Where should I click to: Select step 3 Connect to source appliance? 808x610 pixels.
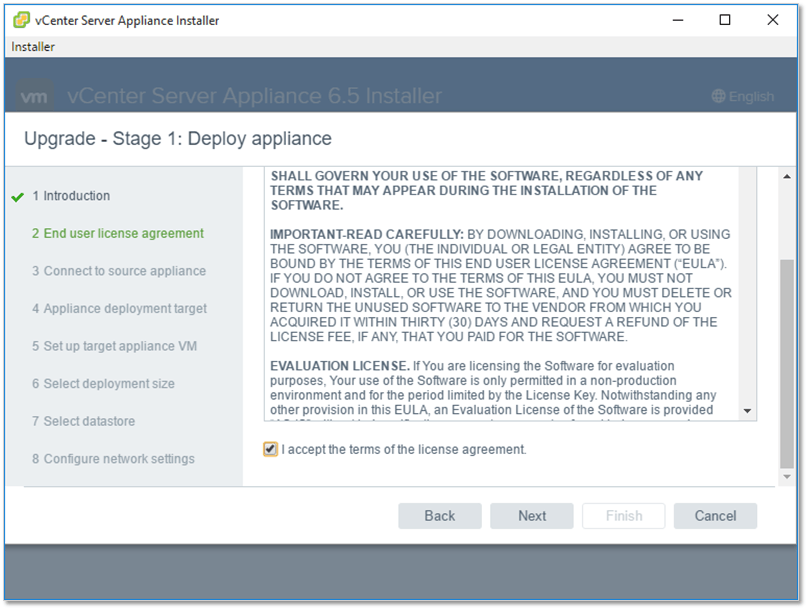point(119,271)
